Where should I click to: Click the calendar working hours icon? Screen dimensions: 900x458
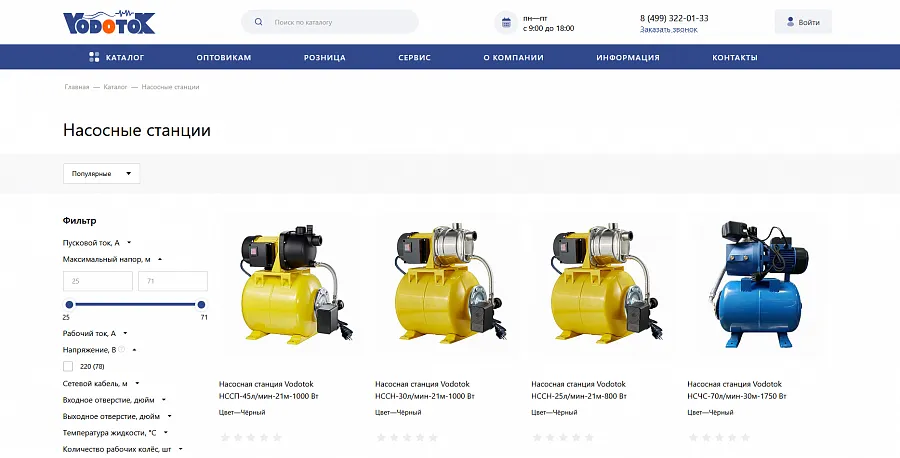506,22
